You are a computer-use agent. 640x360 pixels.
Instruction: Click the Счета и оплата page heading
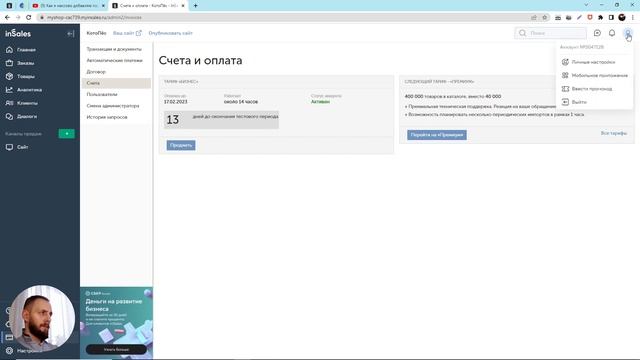point(200,60)
